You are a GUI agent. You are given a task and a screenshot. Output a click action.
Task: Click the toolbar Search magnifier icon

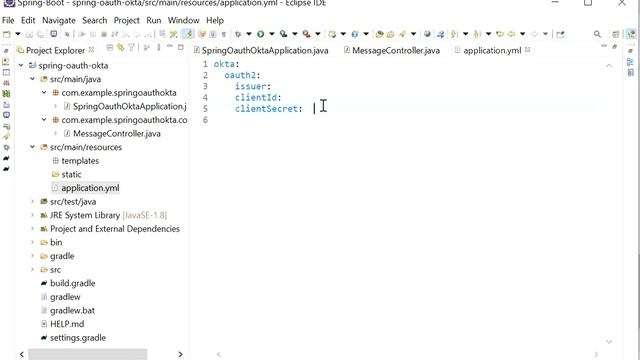click(597, 34)
